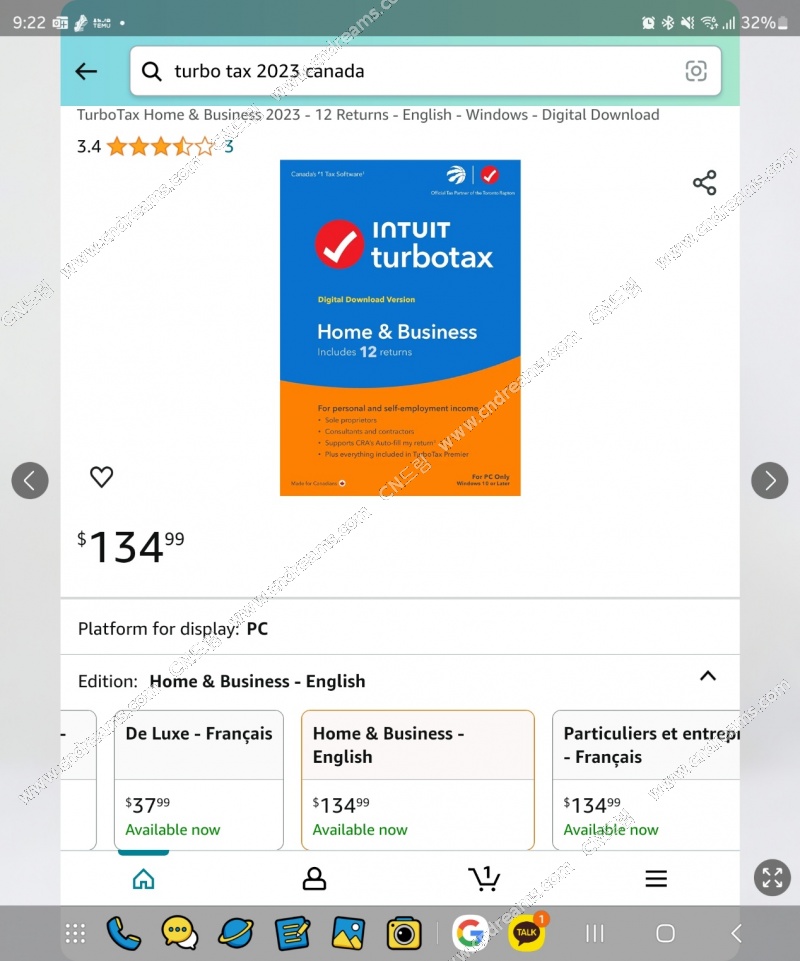Go to next image with right arrow
The width and height of the screenshot is (800, 961).
[769, 480]
